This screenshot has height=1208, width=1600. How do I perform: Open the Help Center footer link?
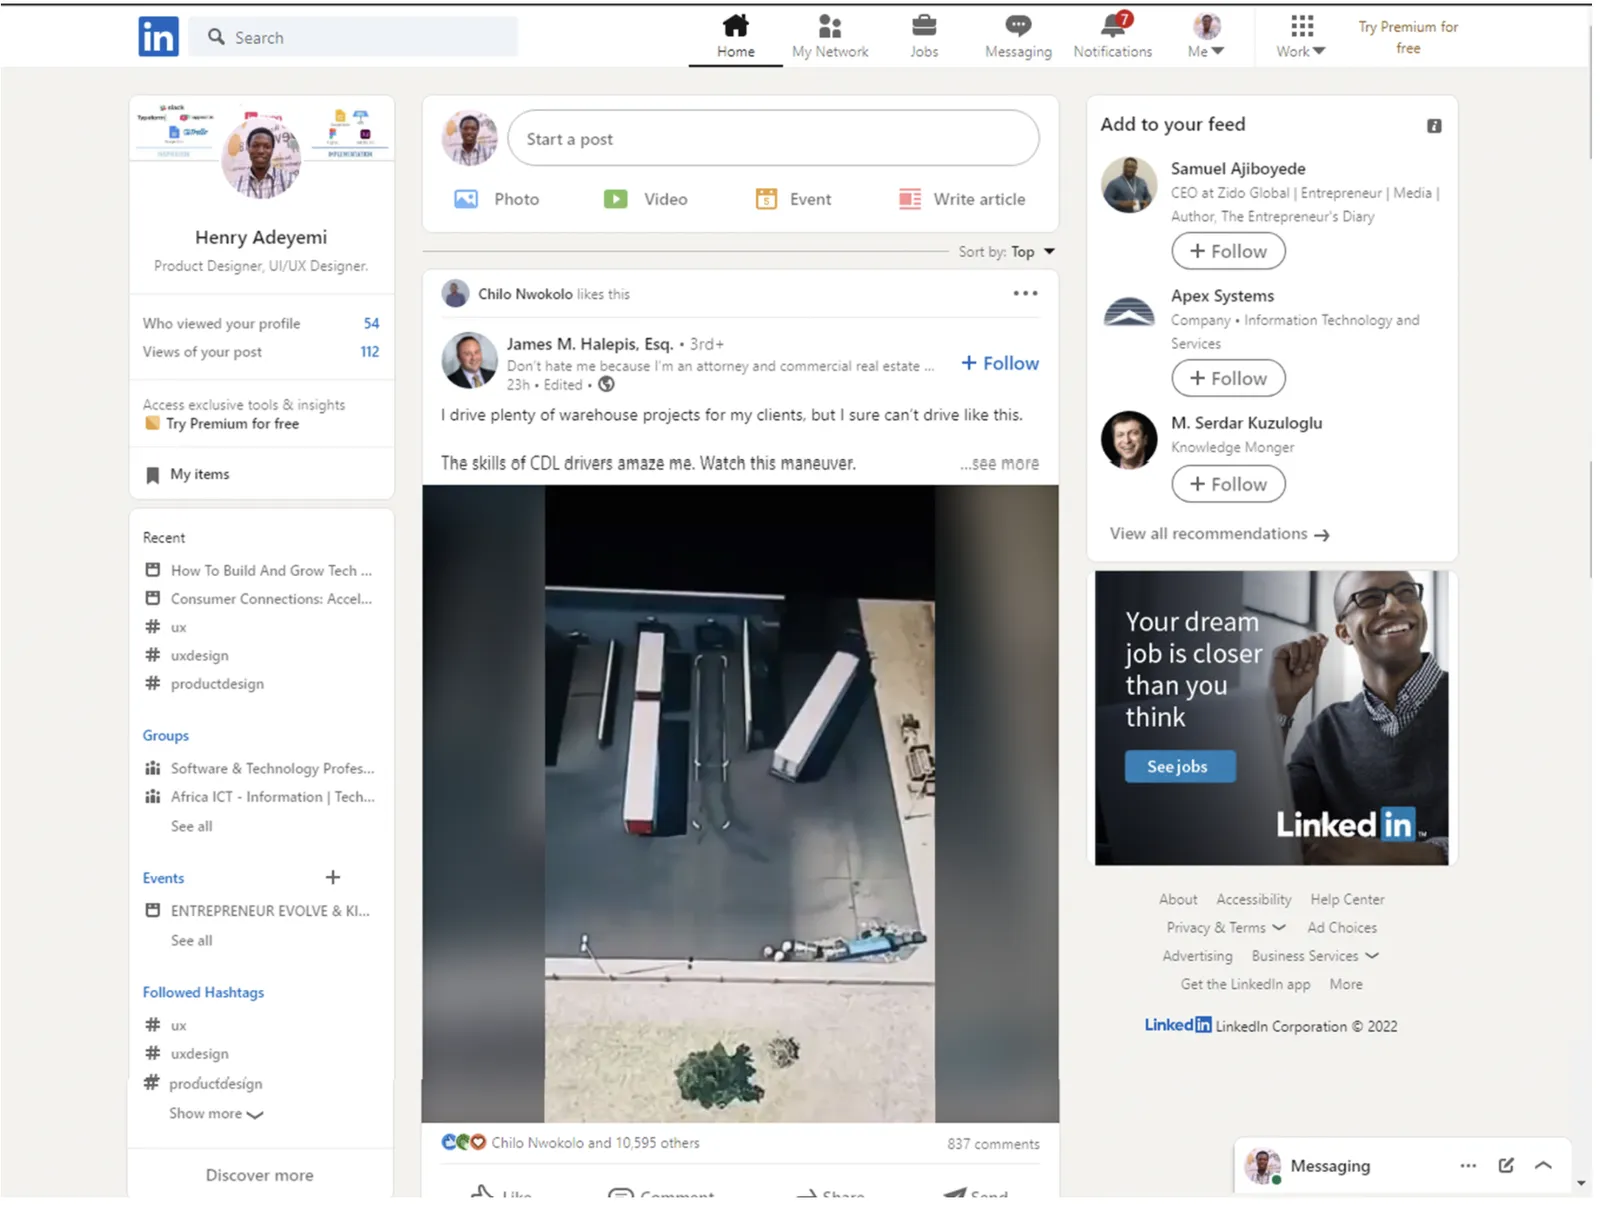coord(1347,899)
